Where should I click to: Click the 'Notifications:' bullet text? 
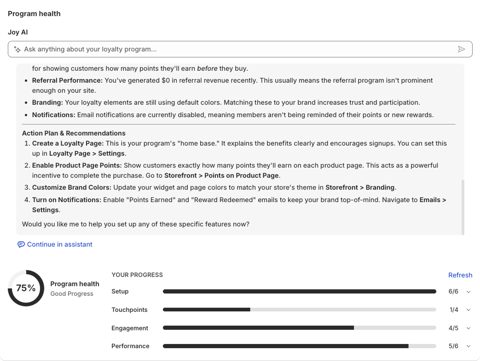point(54,115)
